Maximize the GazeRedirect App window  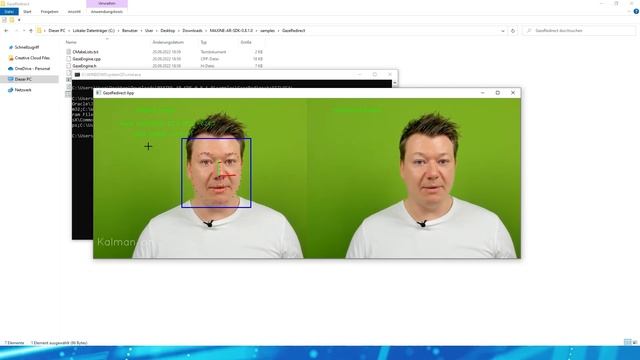(498, 93)
